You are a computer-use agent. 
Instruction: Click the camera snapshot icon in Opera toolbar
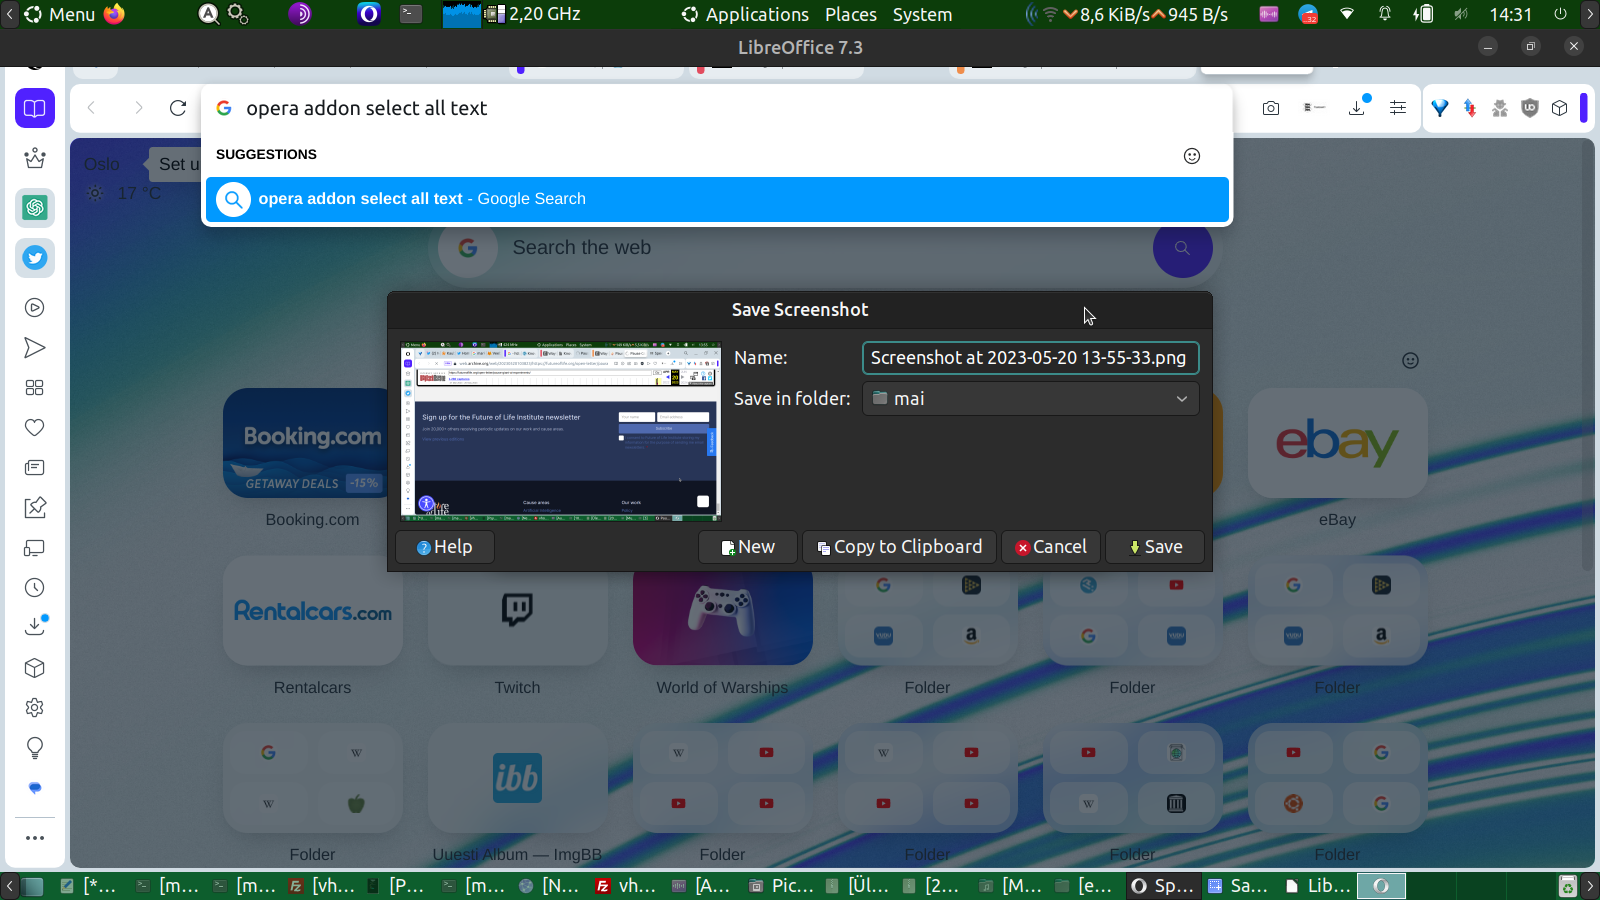pos(1271,108)
